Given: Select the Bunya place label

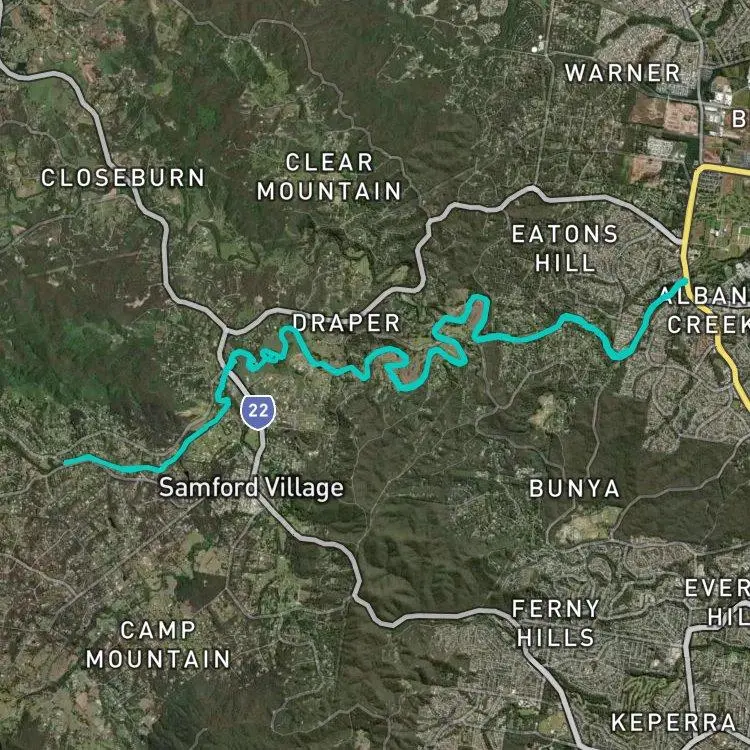Looking at the screenshot, I should [x=574, y=489].
